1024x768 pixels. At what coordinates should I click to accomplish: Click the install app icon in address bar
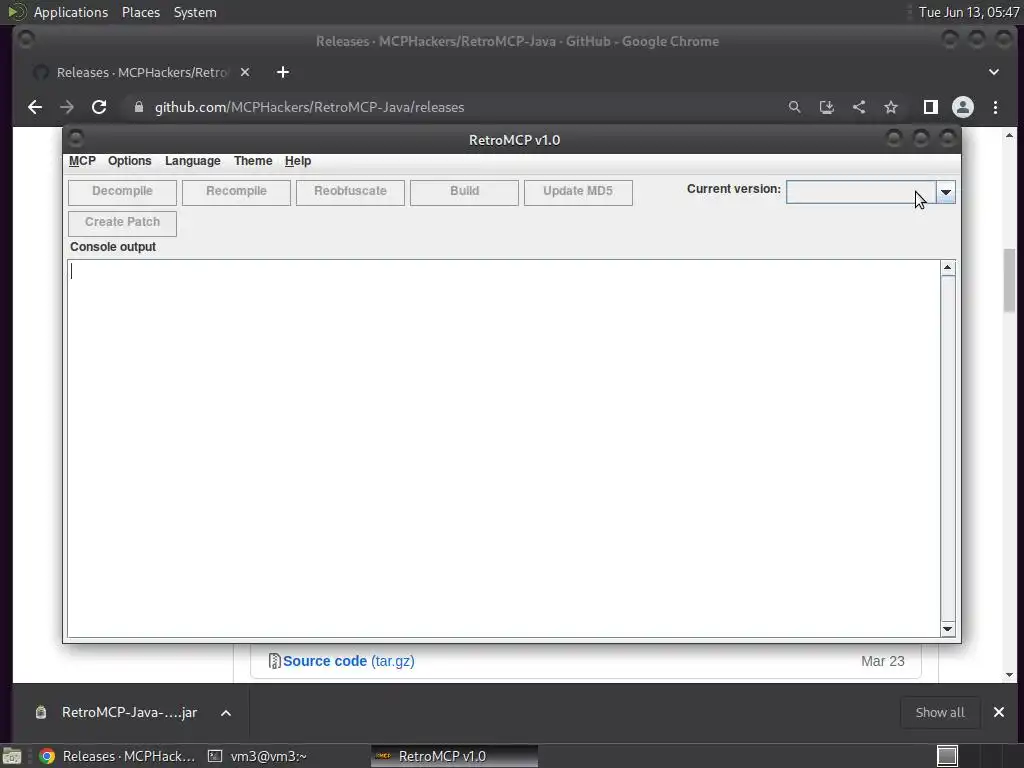coord(827,107)
